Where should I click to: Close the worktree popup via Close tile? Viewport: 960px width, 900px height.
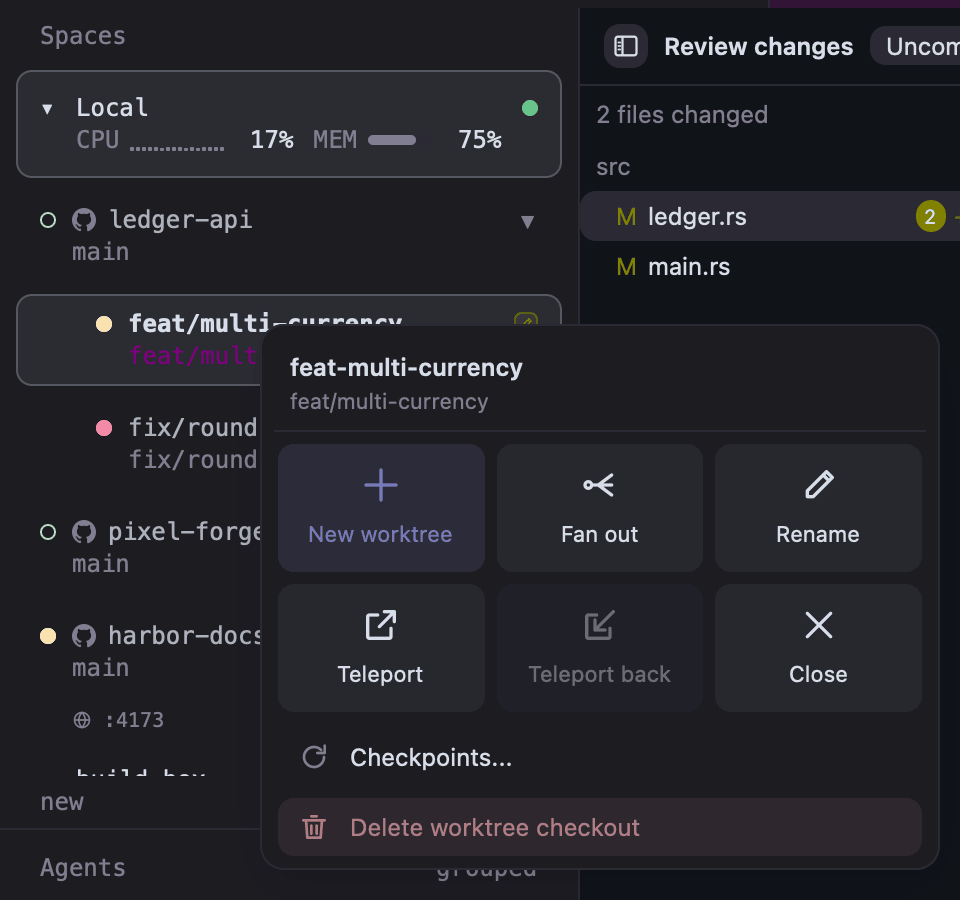(819, 648)
